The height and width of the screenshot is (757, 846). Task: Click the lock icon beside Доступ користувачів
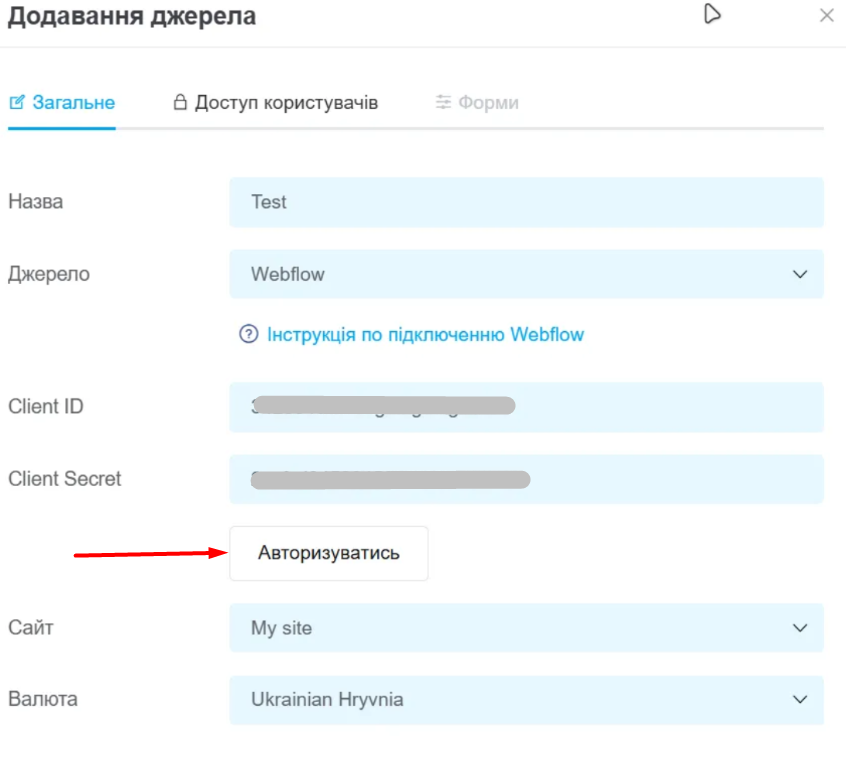(x=181, y=102)
